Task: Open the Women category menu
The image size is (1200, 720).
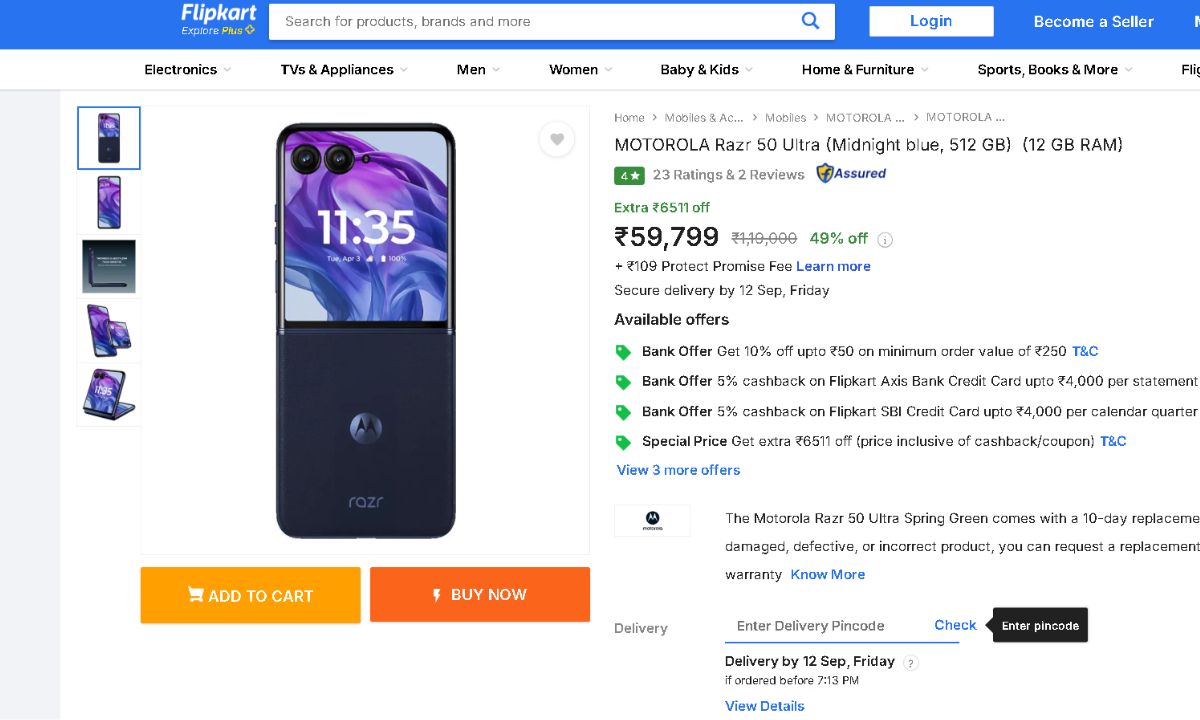Action: pos(580,70)
